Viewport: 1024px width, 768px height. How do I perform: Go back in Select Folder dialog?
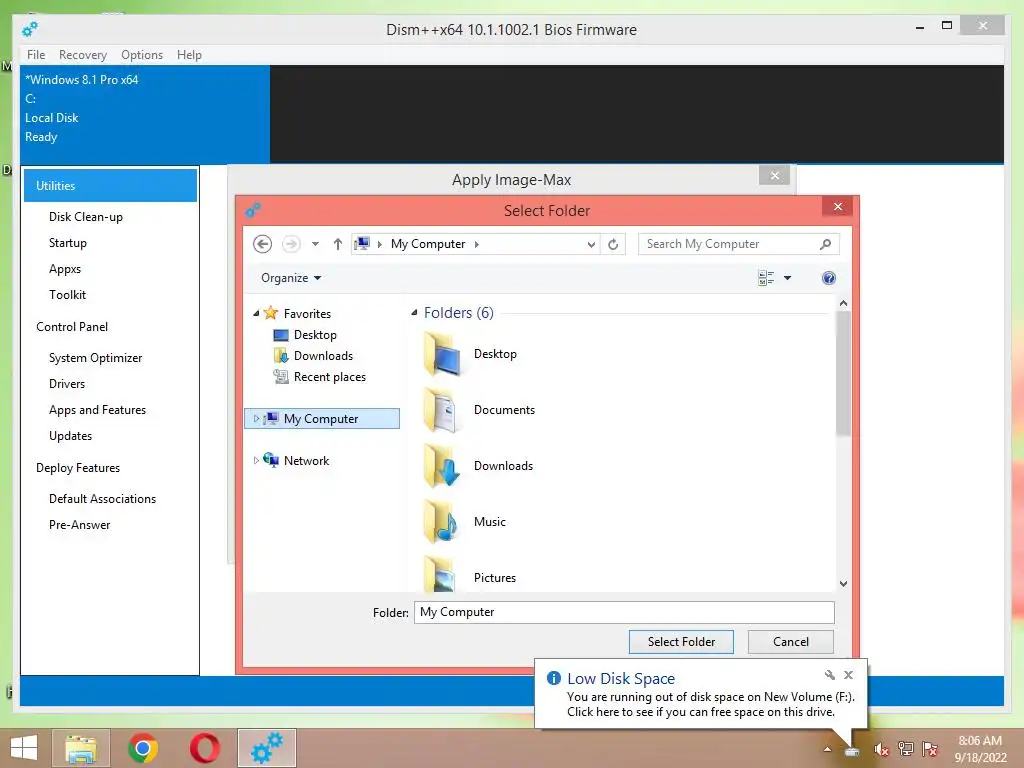tap(263, 244)
